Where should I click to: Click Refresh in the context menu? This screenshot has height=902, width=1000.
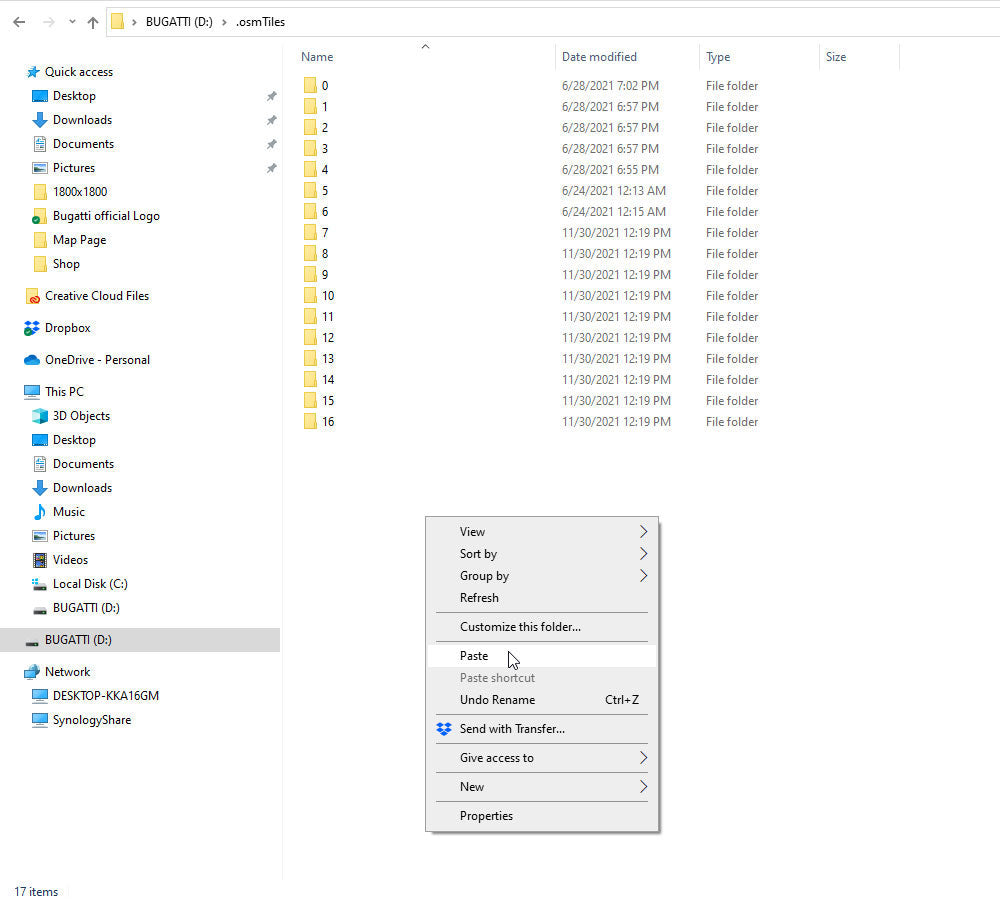tap(479, 598)
